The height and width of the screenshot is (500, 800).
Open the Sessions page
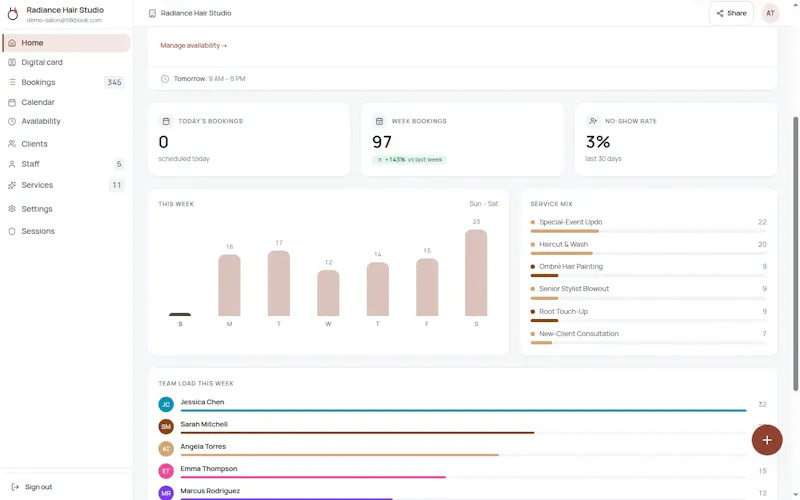pyautogui.click(x=66, y=231)
